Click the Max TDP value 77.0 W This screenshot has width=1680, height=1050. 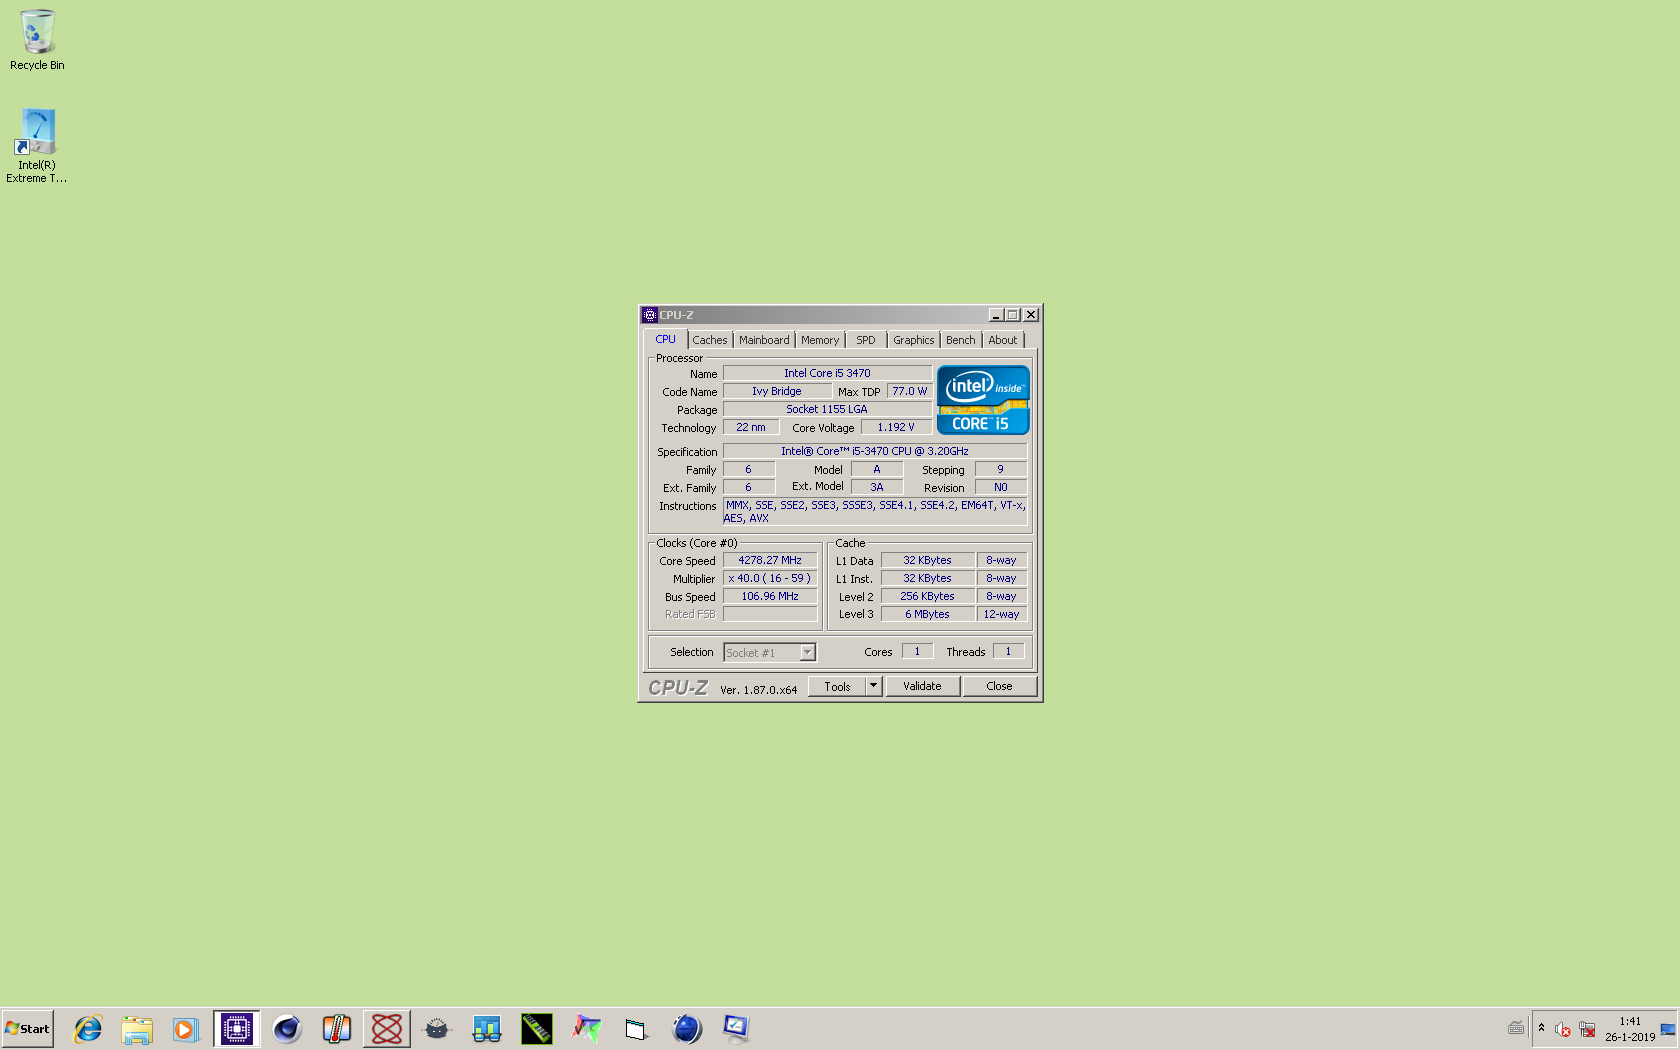click(x=910, y=391)
